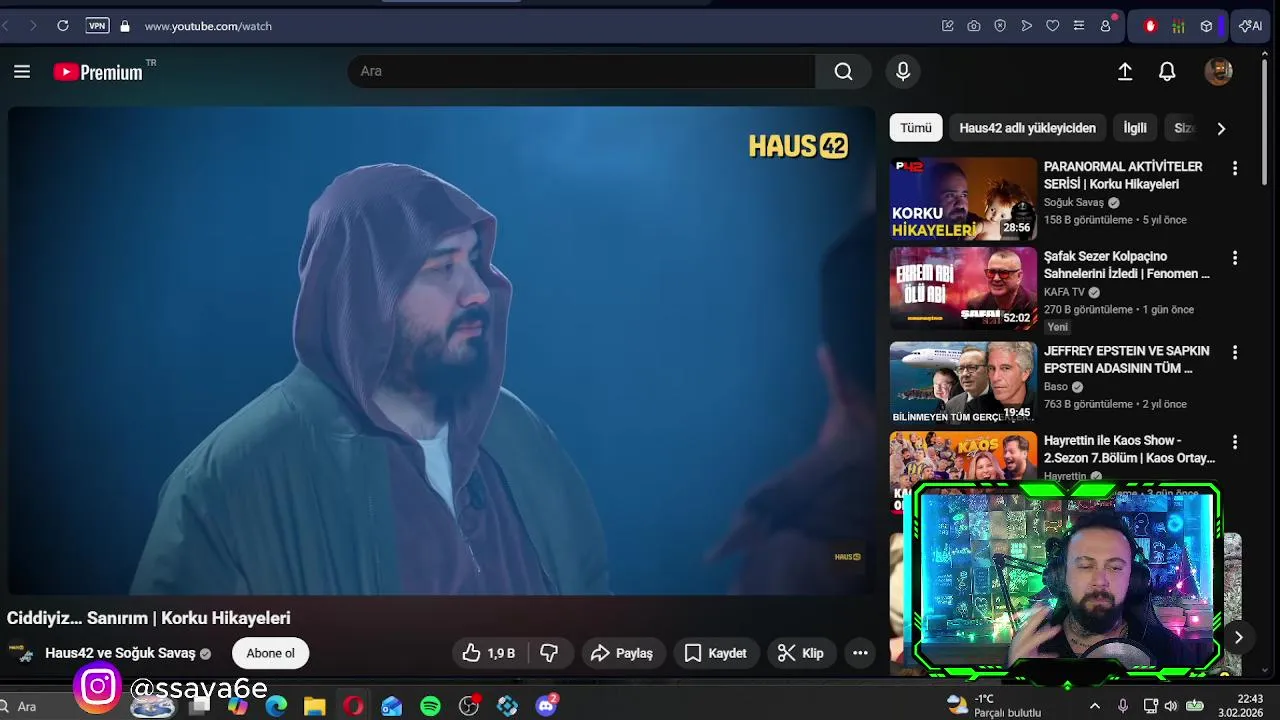Click the HAUS 42 logo on video
The width and height of the screenshot is (1280, 720).
click(798, 145)
